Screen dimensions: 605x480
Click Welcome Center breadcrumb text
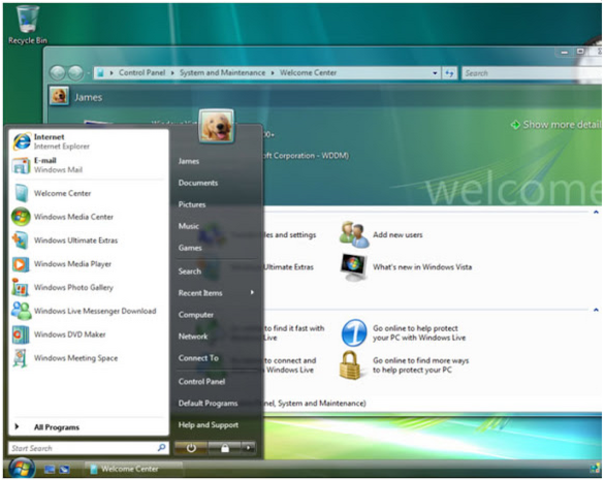click(x=308, y=73)
